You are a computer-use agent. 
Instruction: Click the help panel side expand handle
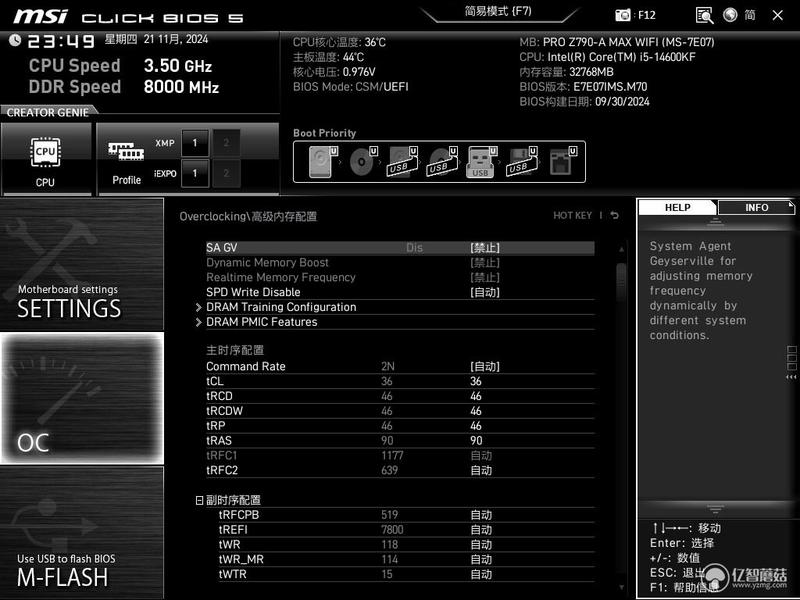[x=791, y=362]
